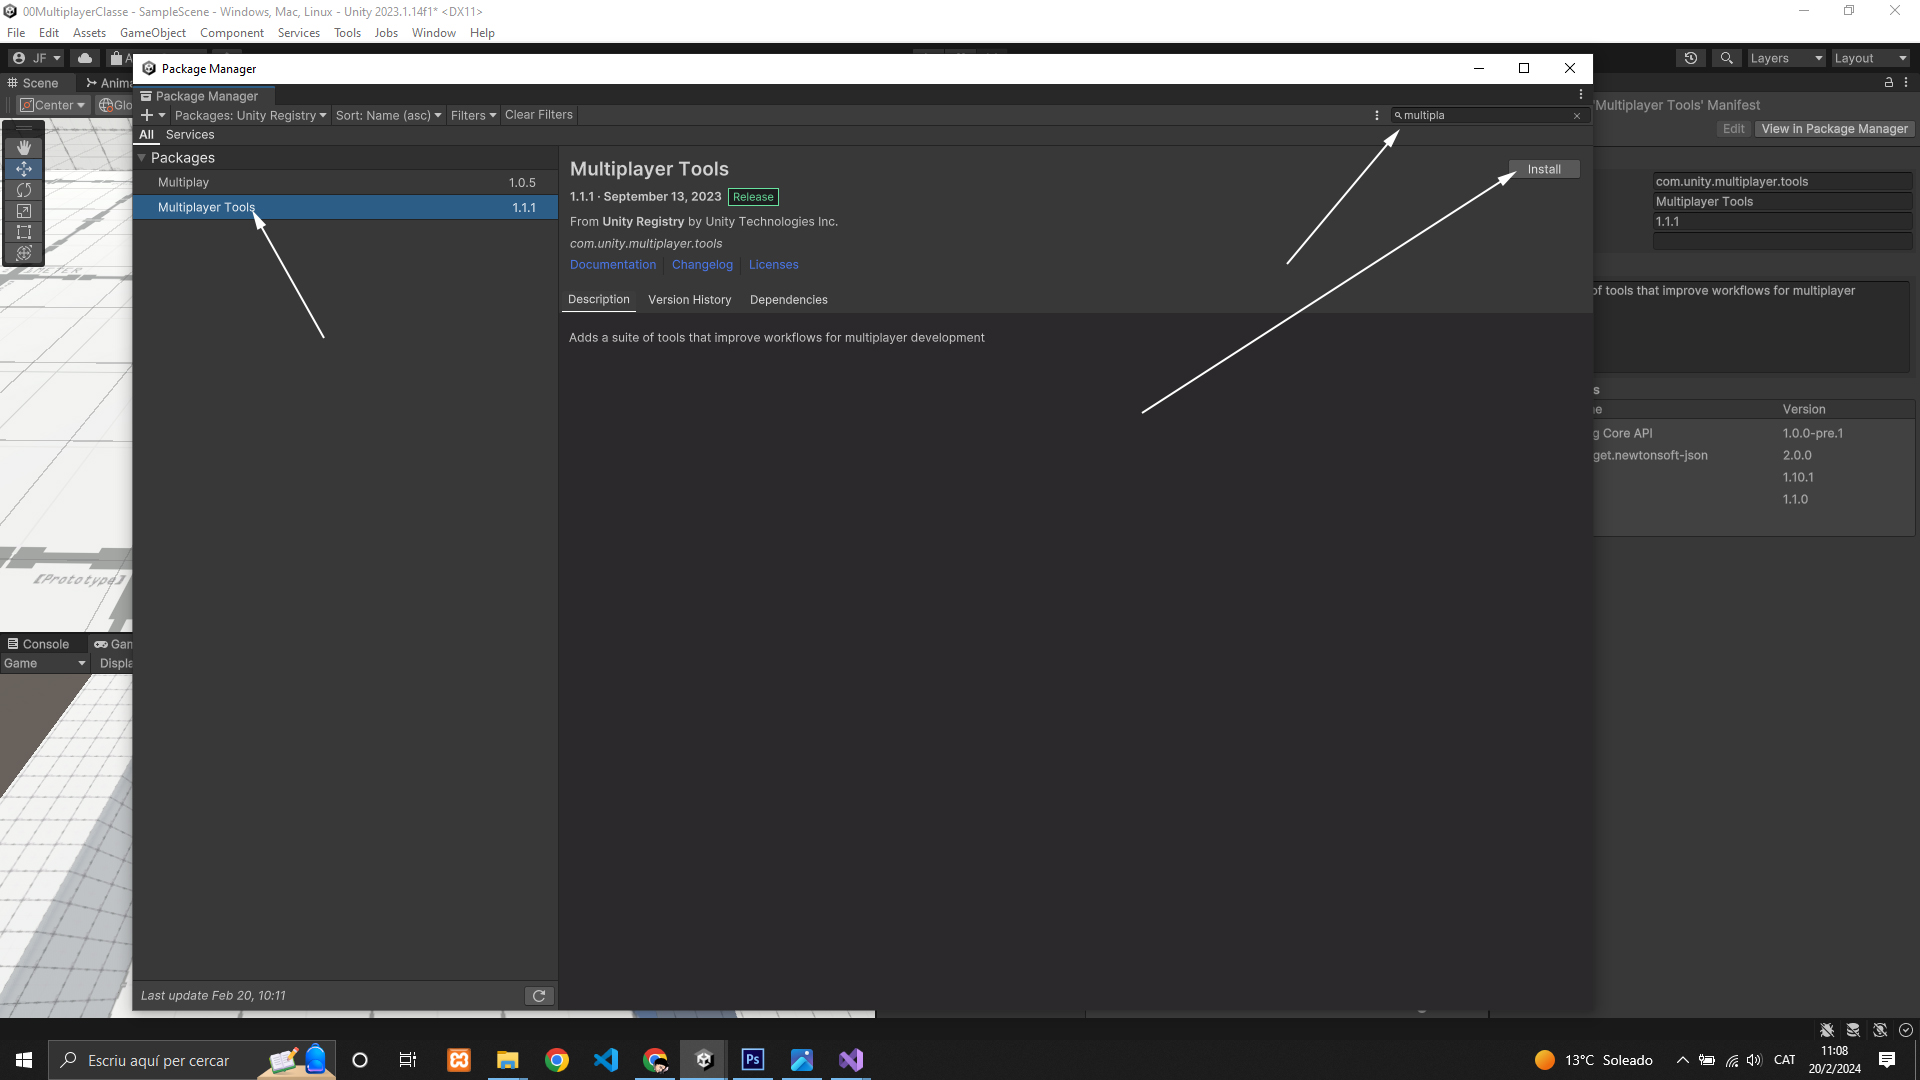Image resolution: width=1920 pixels, height=1080 pixels.
Task: Click the Unity Cloud icon in the toolbar
Action: (x=85, y=58)
